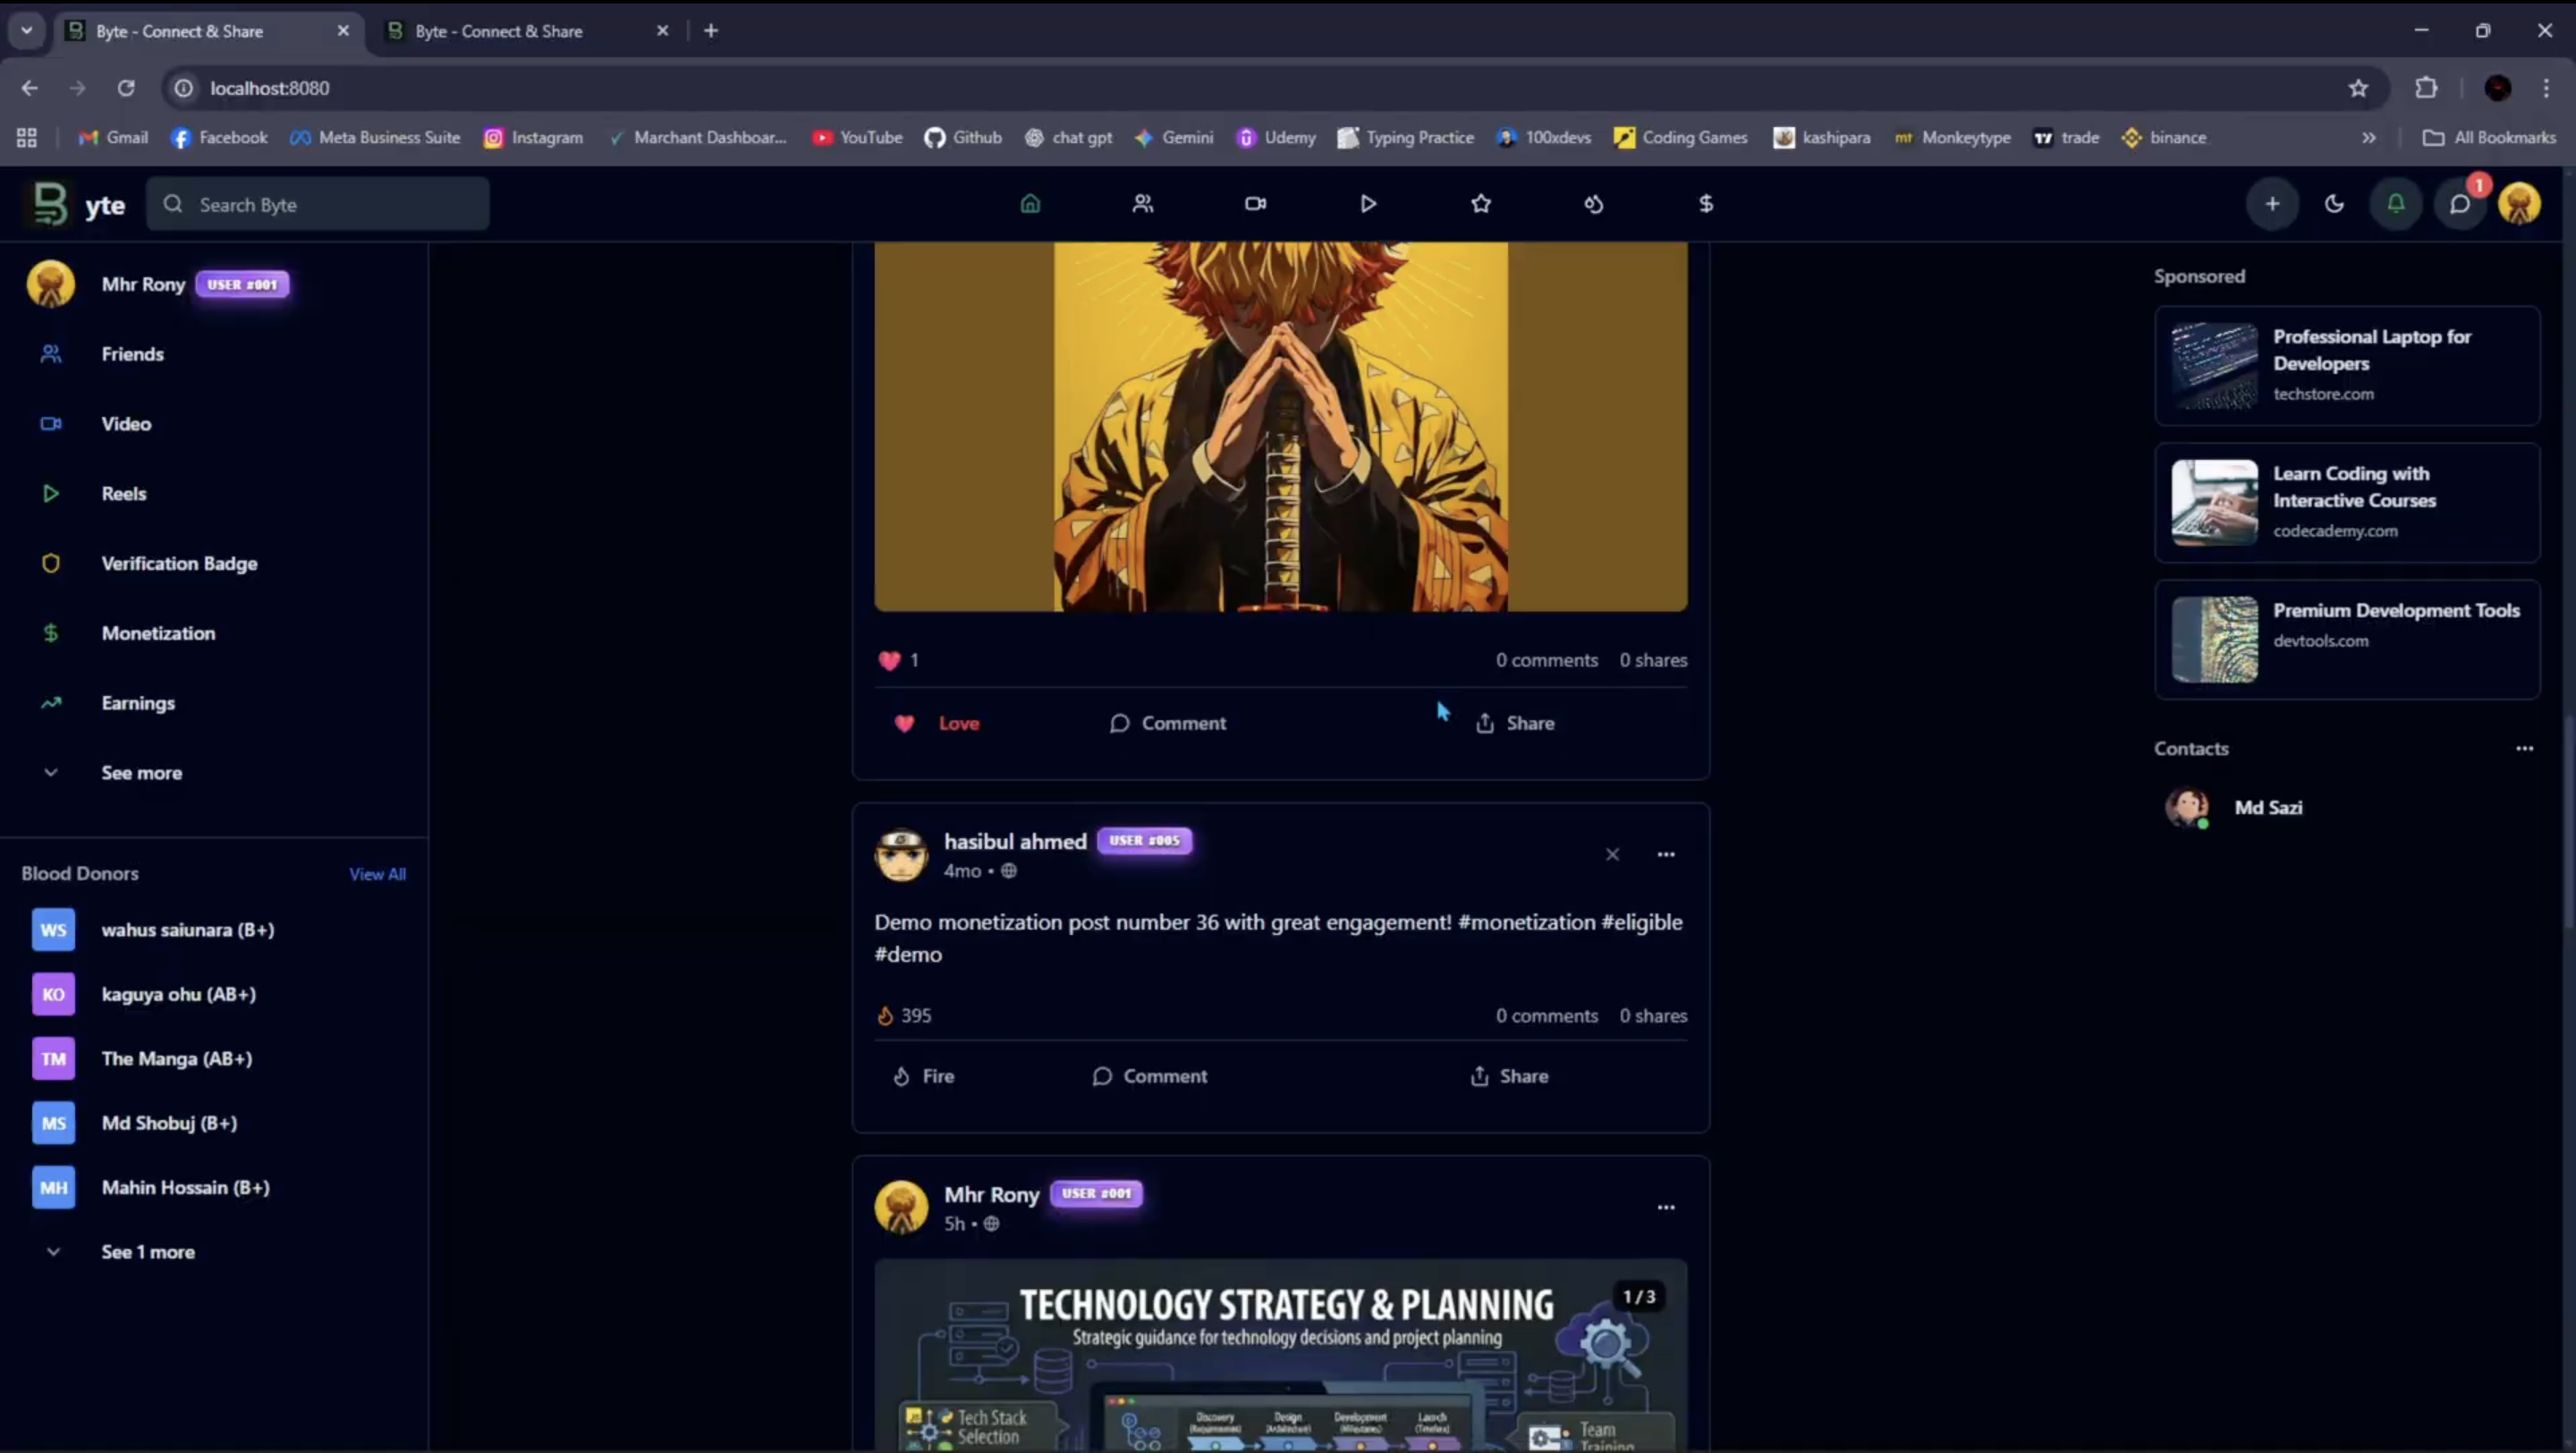Share hasibul ahmed's monetization post
Viewport: 2576px width, 1453px height.
1508,1075
